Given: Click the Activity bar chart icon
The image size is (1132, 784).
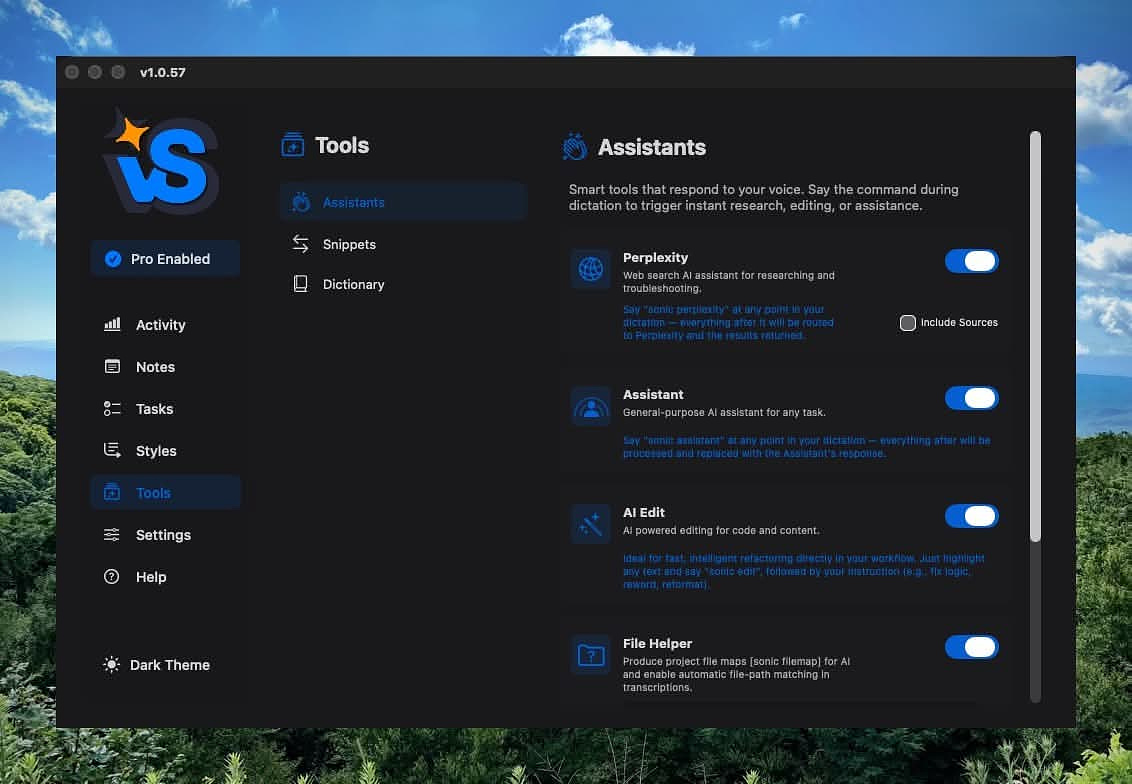Looking at the screenshot, I should (112, 325).
